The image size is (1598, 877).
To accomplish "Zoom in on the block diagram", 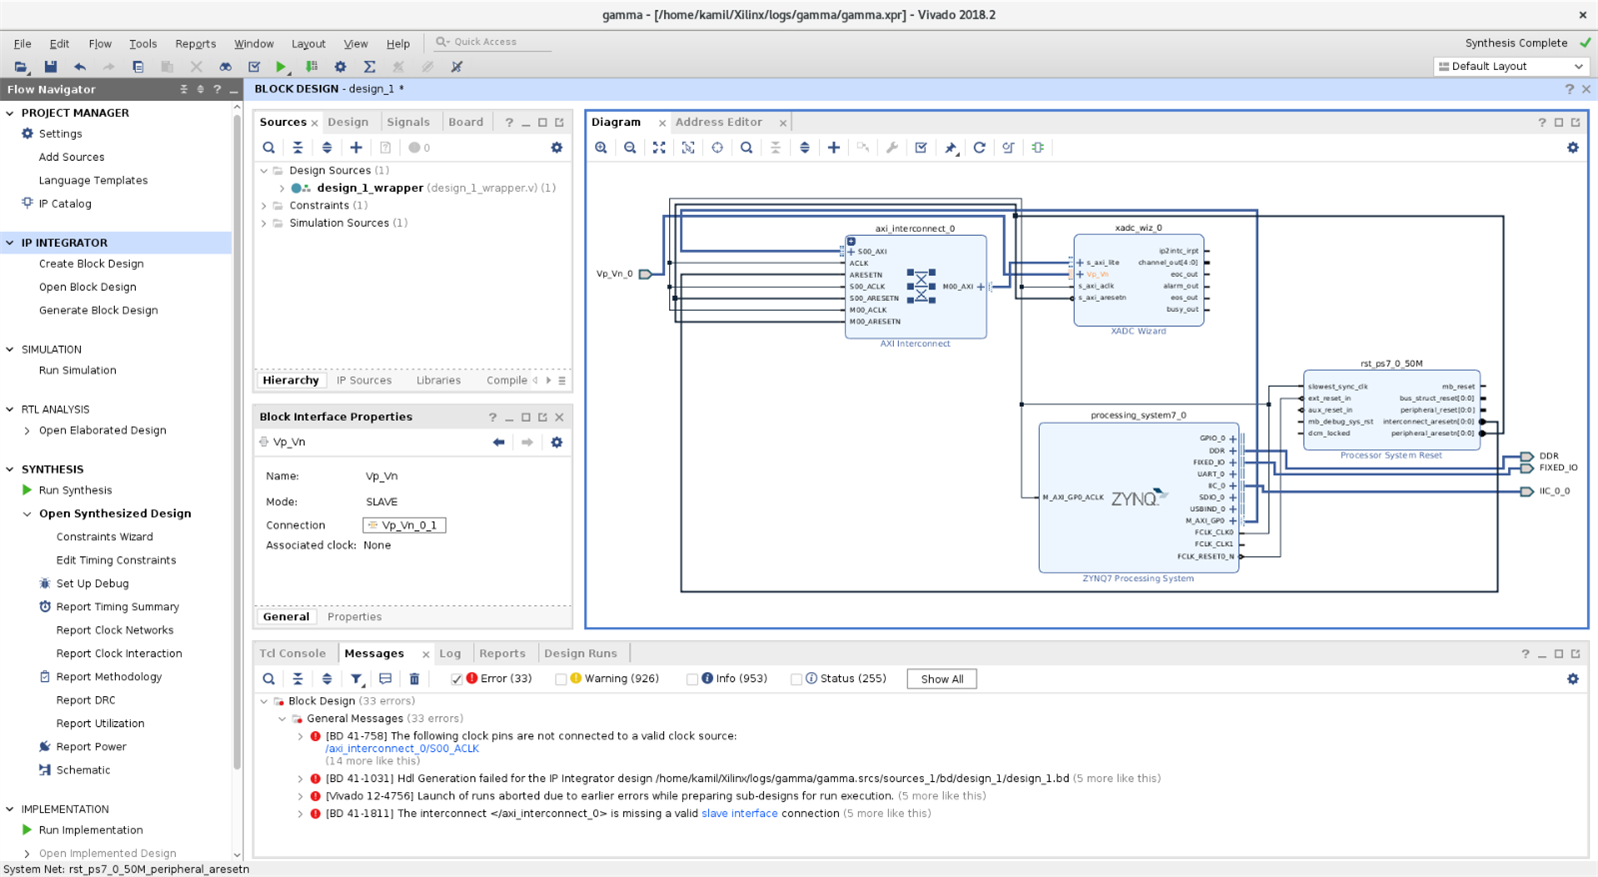I will pos(601,148).
